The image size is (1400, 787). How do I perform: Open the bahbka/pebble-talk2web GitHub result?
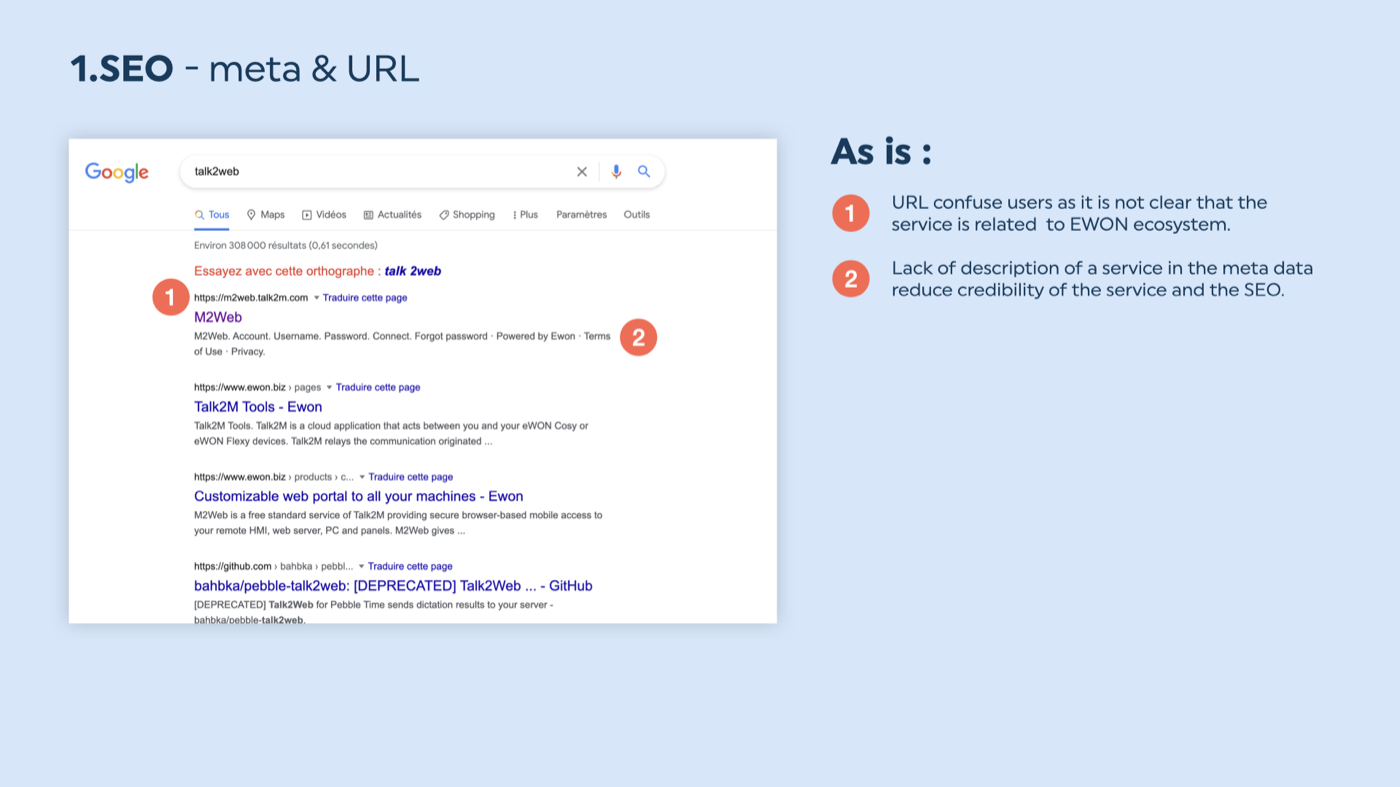393,586
